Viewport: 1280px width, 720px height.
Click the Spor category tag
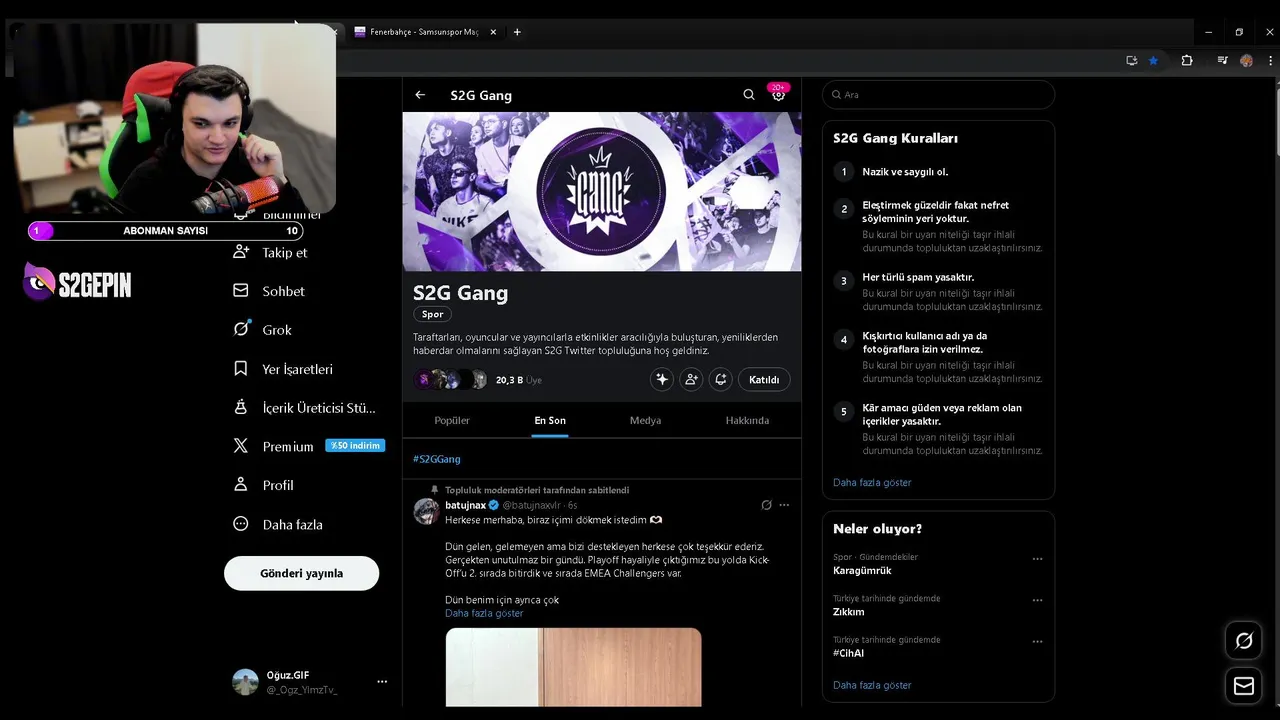pos(432,314)
